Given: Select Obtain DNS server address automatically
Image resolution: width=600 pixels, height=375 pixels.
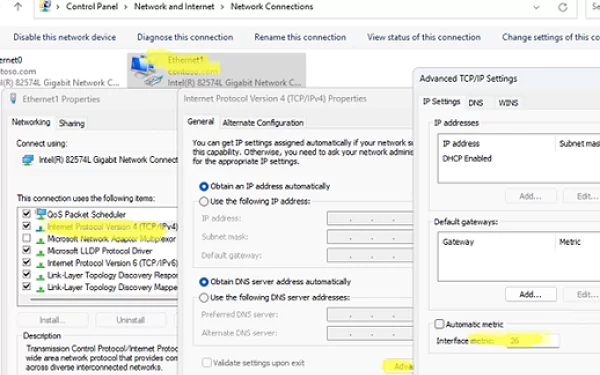Looking at the screenshot, I should [204, 282].
